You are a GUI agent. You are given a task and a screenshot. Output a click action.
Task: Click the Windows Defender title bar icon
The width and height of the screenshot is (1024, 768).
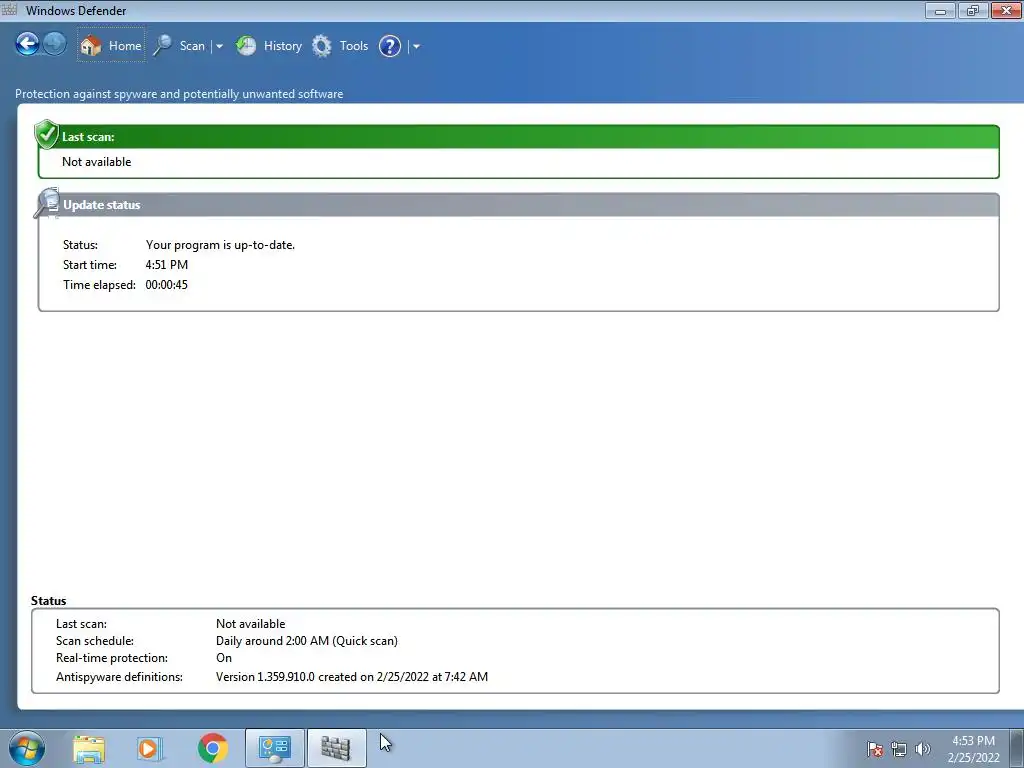(9, 9)
